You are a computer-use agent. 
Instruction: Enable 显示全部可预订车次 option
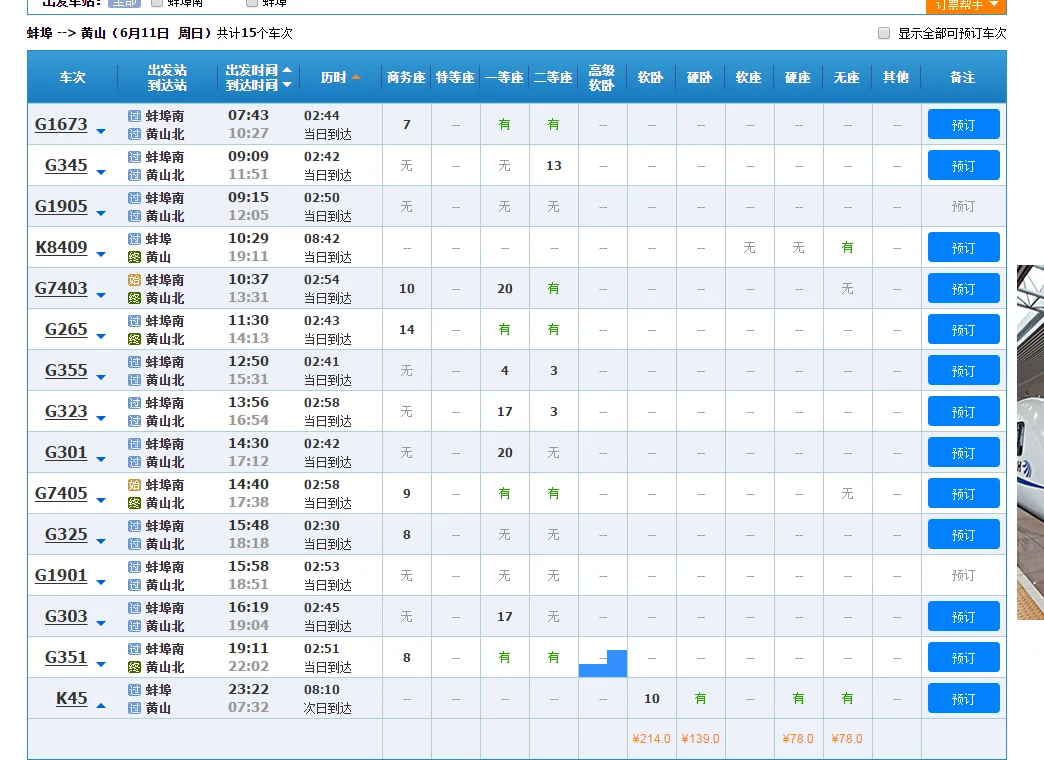884,33
